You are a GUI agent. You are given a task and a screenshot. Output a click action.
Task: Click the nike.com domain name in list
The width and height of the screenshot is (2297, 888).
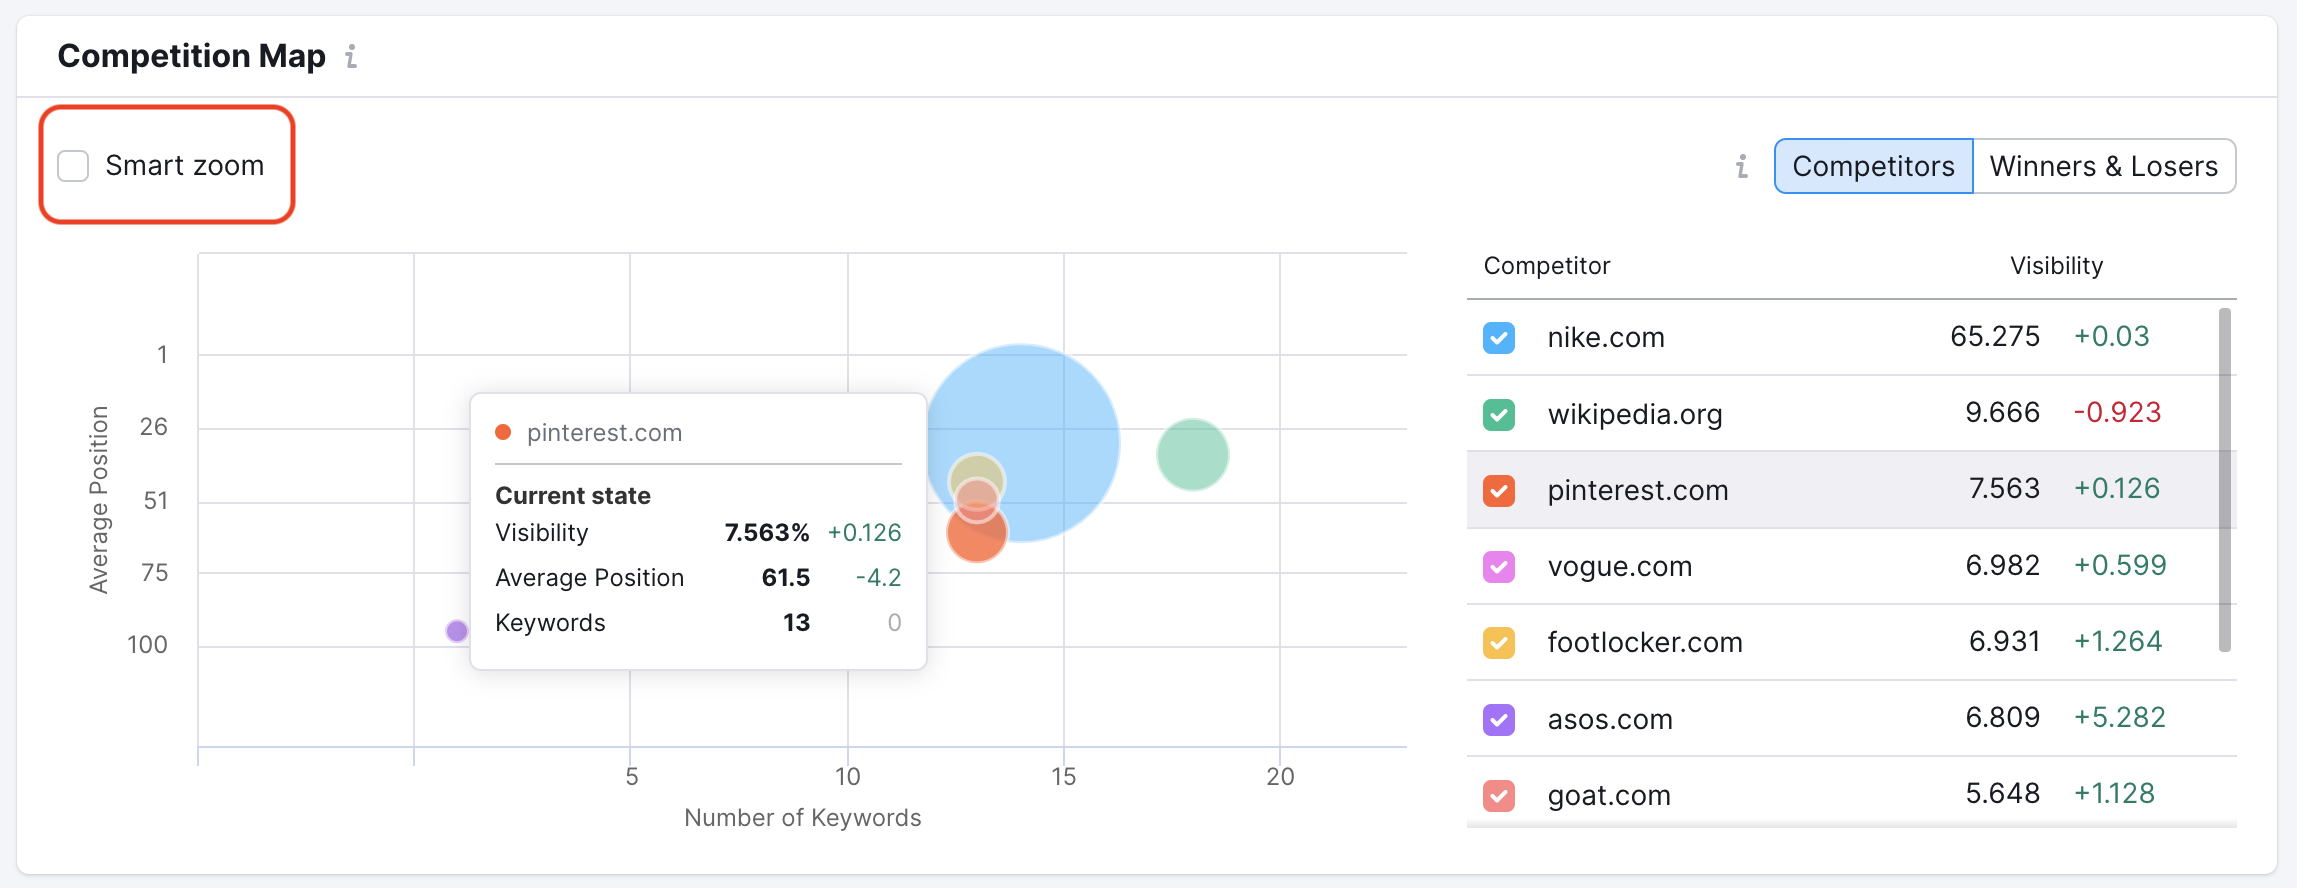click(1605, 338)
